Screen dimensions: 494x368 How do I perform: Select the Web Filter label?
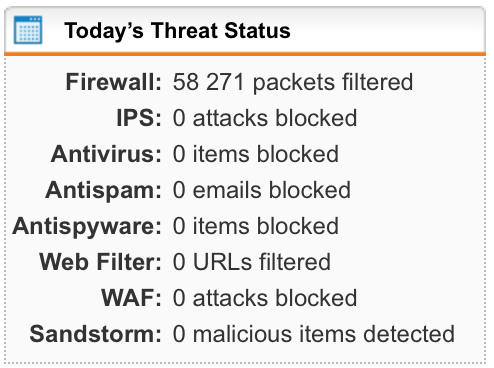pos(100,262)
